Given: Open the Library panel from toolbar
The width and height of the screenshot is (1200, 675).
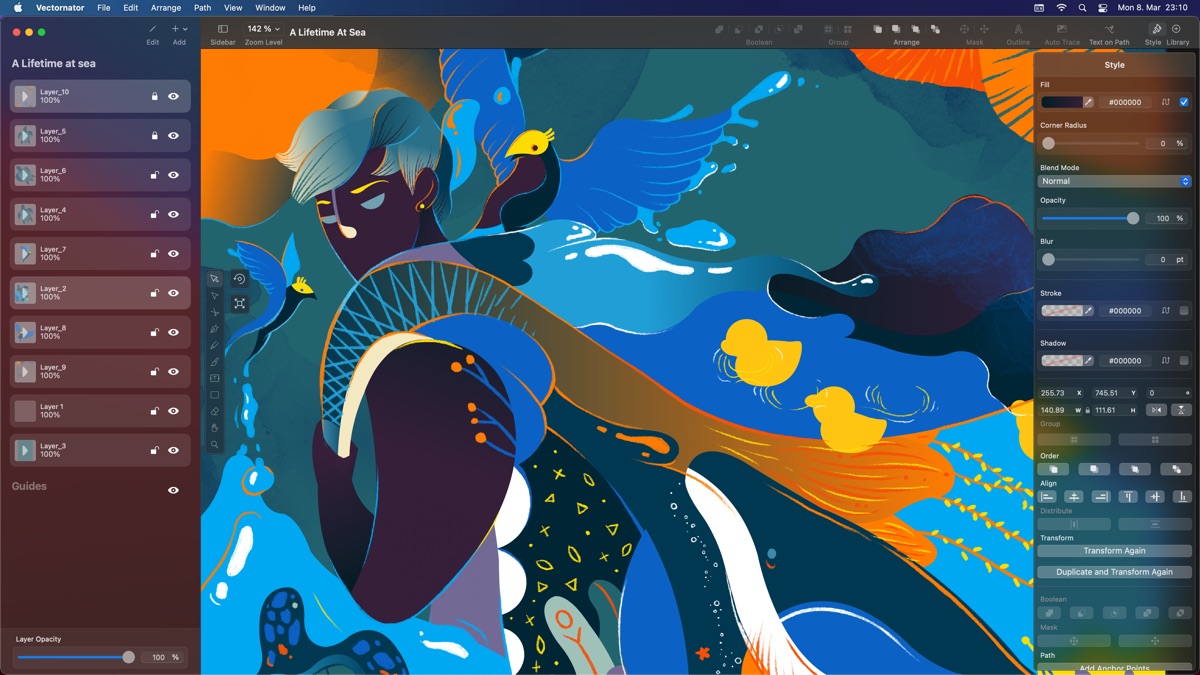Looking at the screenshot, I should coord(1177,30).
